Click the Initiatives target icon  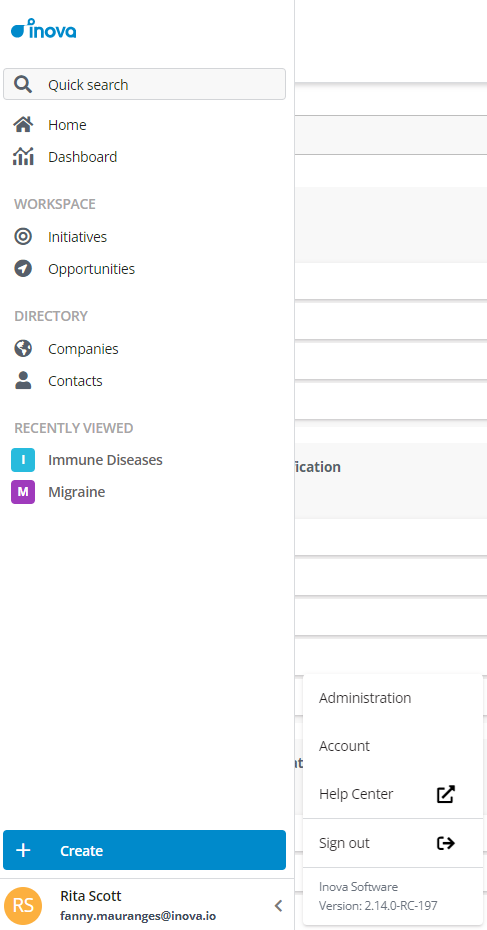(23, 237)
